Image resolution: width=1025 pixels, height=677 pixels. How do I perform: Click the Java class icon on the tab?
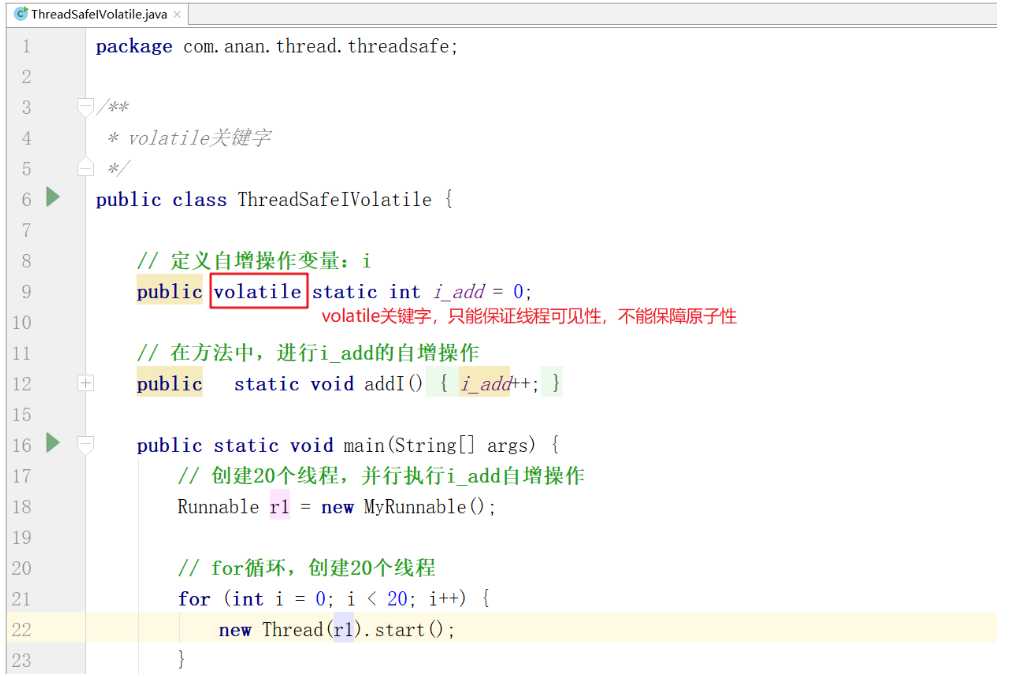point(21,14)
